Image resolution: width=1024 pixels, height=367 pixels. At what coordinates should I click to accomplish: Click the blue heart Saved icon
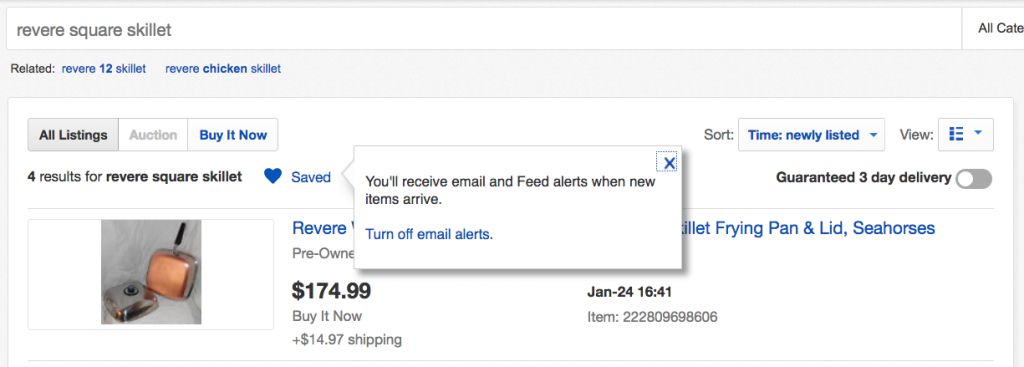click(x=273, y=176)
